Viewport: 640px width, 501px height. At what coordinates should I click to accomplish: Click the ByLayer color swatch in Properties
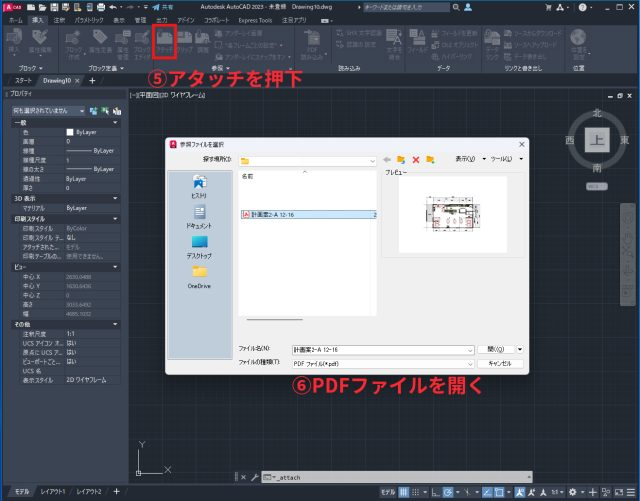pos(70,133)
